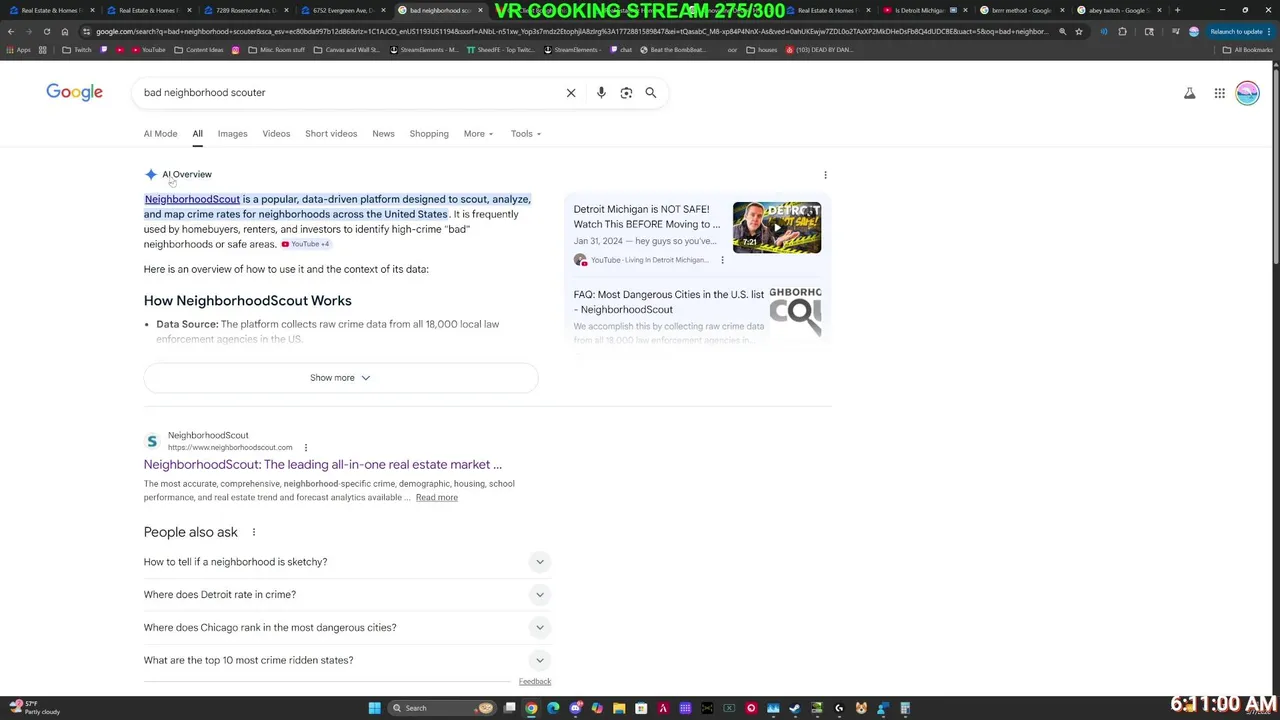1280x720 pixels.
Task: Open People also ask three-dot menu
Action: [x=254, y=532]
